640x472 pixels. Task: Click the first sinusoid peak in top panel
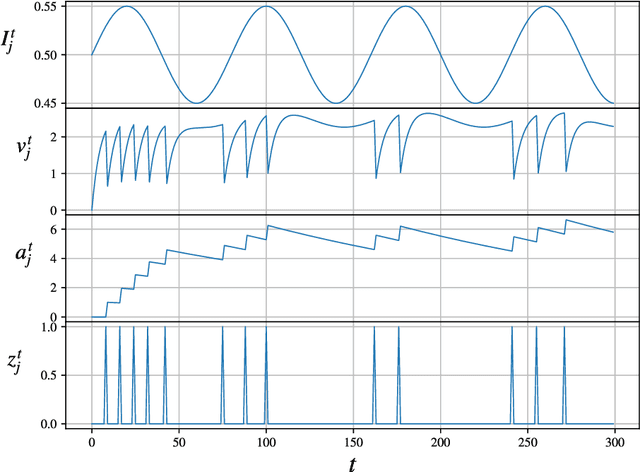[x=127, y=7]
